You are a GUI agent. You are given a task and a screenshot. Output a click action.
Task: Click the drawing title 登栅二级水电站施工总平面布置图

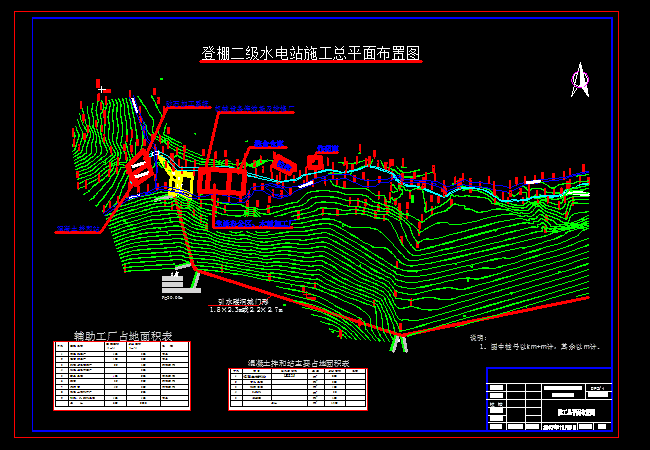tap(310, 52)
